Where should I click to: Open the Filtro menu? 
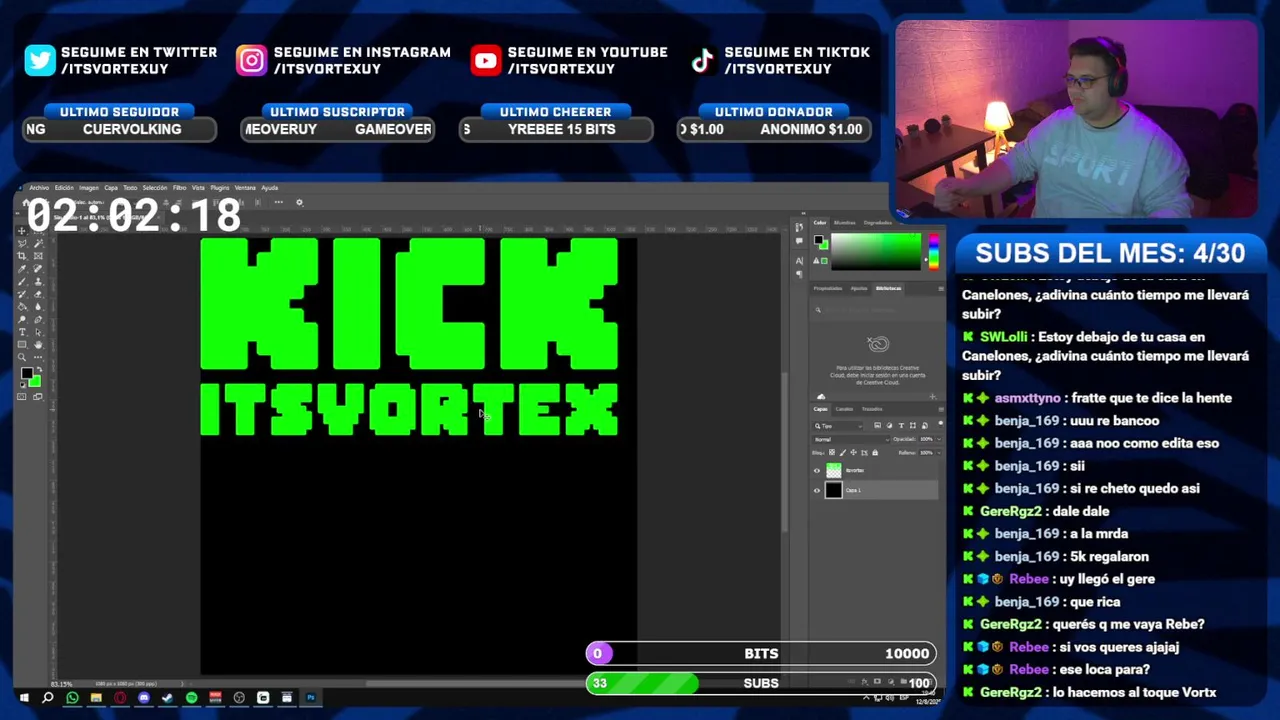tap(179, 187)
